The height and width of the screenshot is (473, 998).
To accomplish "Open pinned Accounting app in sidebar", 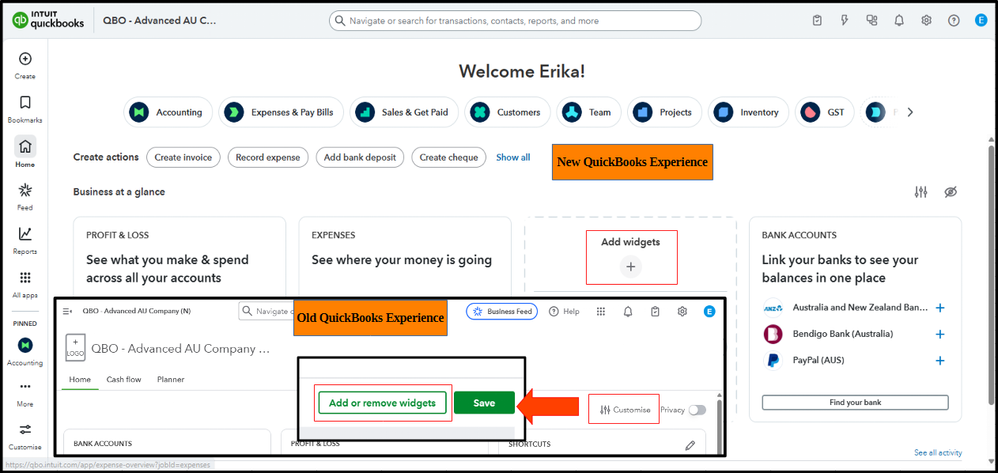I will pyautogui.click(x=25, y=352).
